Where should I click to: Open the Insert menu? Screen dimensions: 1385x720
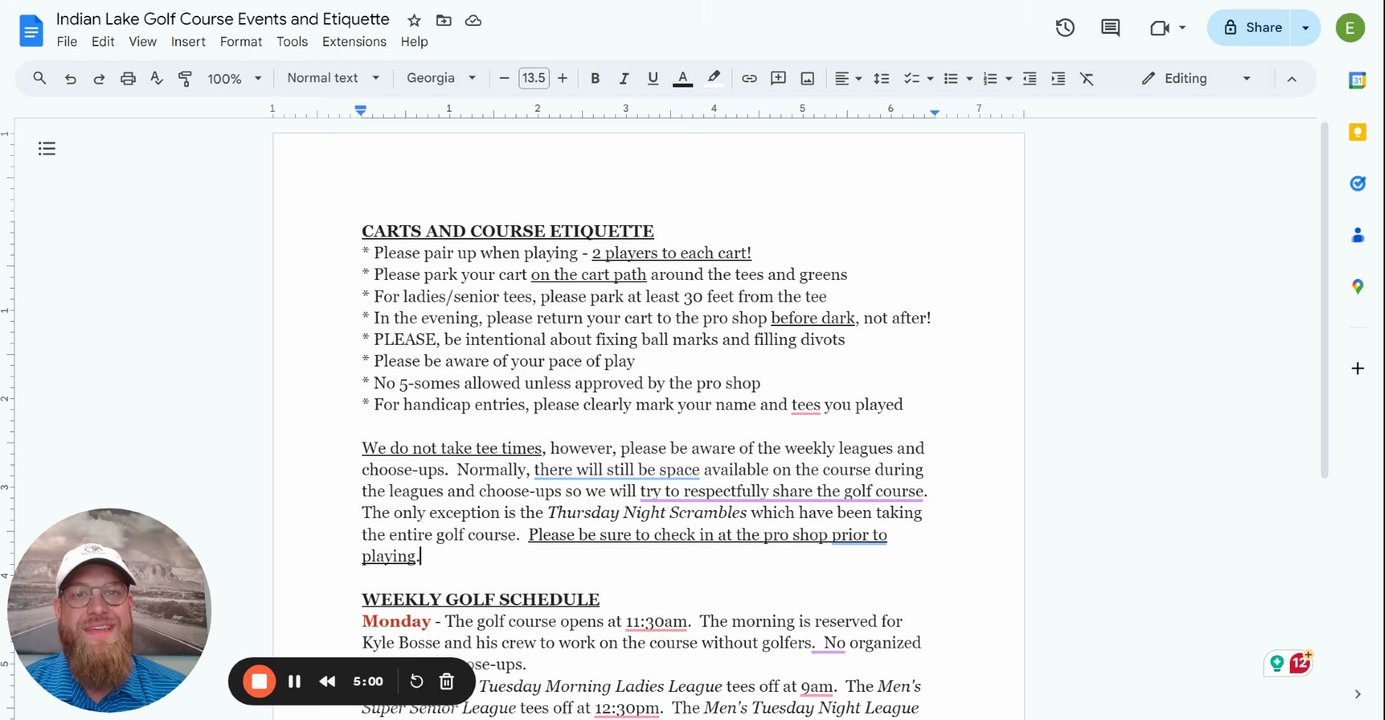(x=188, y=42)
